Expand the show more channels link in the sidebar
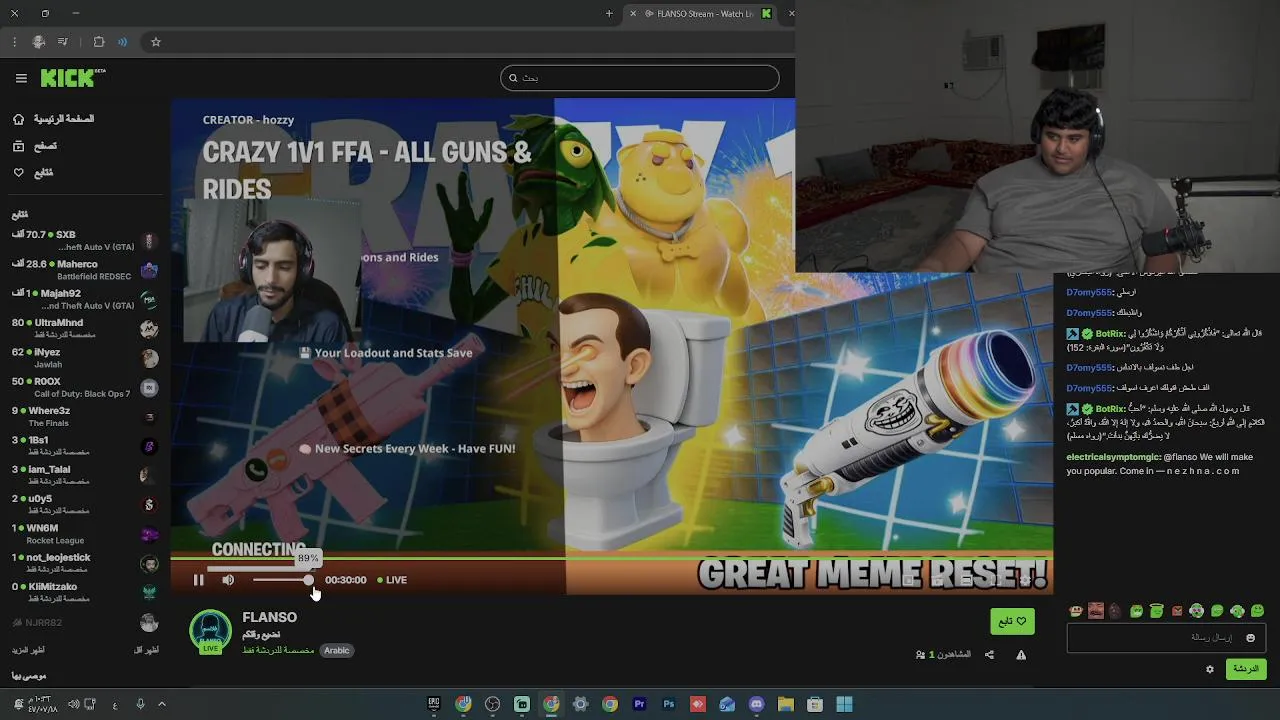 [29, 650]
